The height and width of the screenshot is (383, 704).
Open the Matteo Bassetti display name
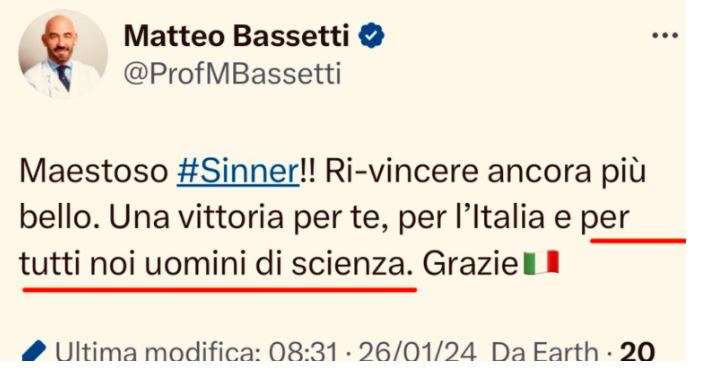[236, 36]
